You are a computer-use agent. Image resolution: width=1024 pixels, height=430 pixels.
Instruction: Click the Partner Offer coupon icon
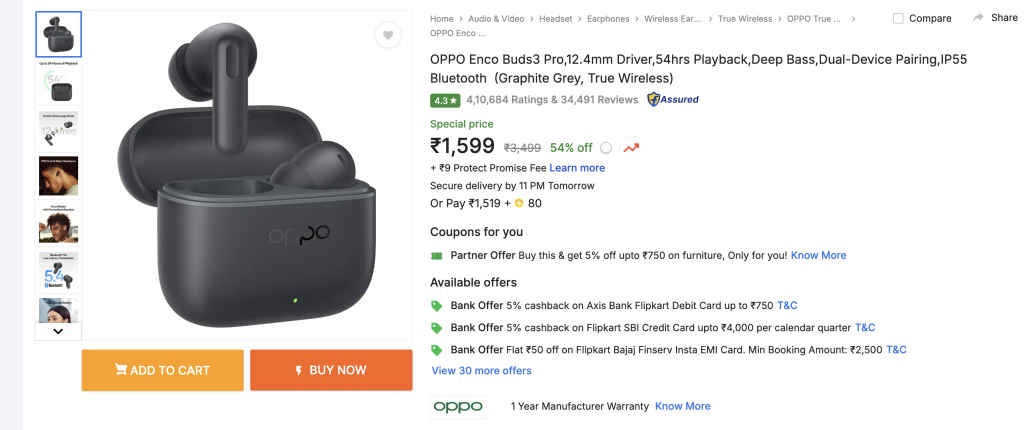[436, 256]
